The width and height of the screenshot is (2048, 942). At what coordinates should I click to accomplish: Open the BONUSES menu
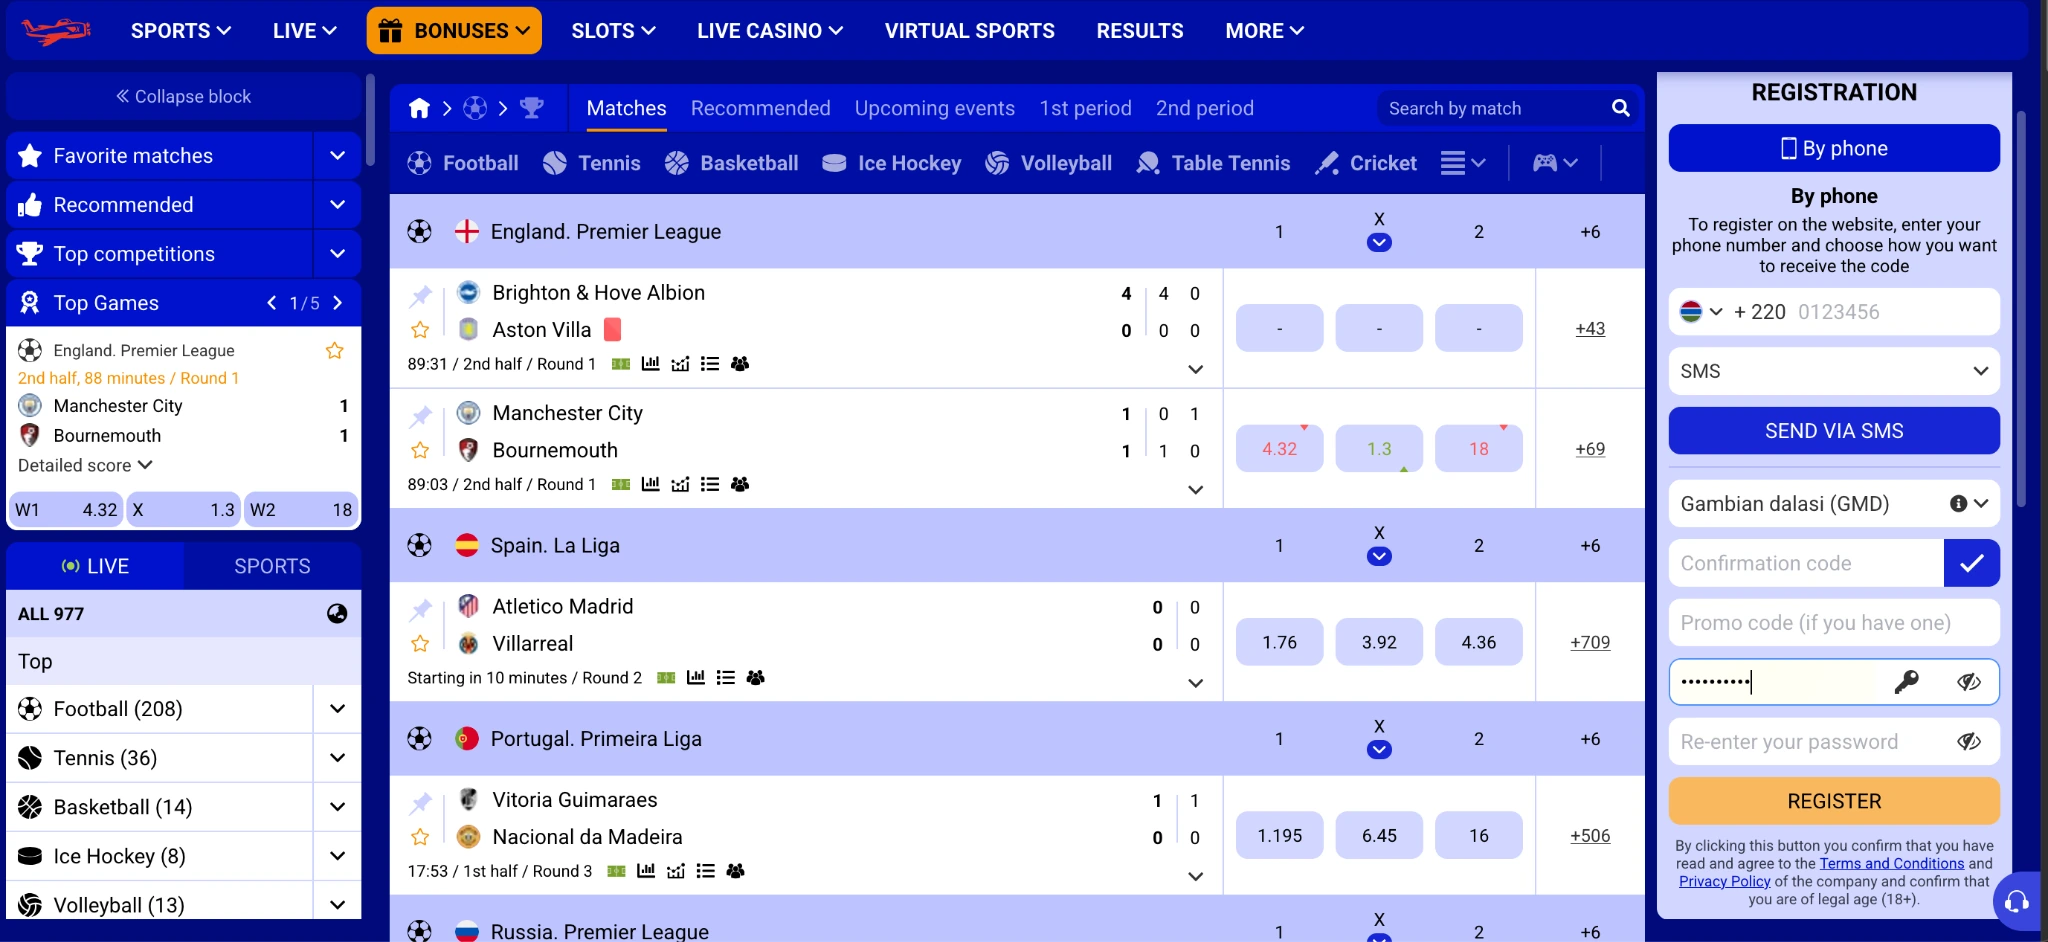click(454, 31)
